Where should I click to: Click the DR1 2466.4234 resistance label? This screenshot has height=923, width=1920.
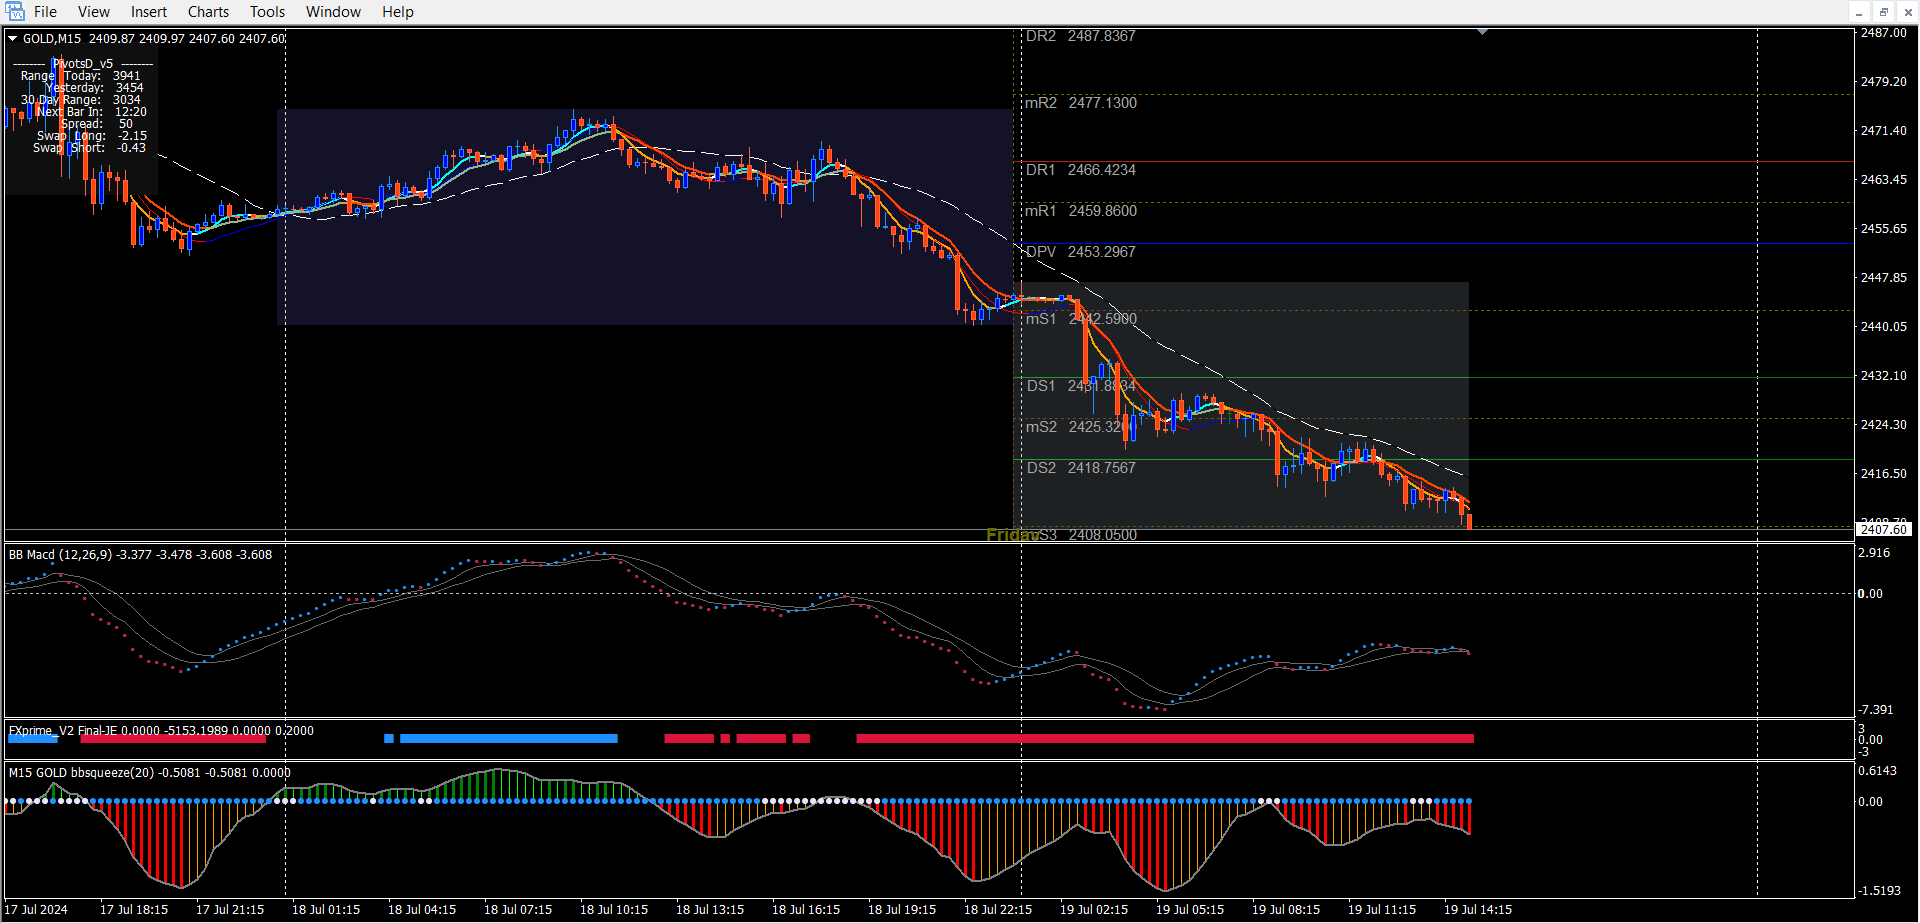pos(1081,170)
